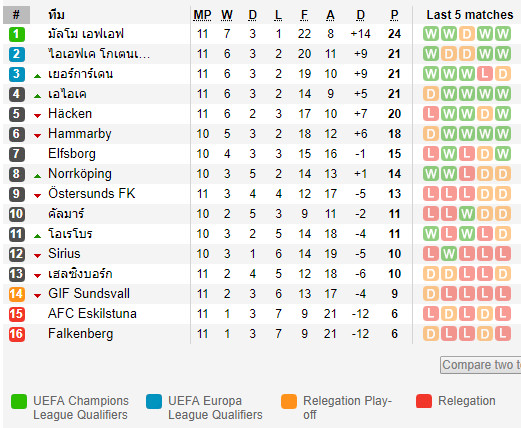Click the Compare two teams button
Screen dimensions: 521x428
coord(480,365)
